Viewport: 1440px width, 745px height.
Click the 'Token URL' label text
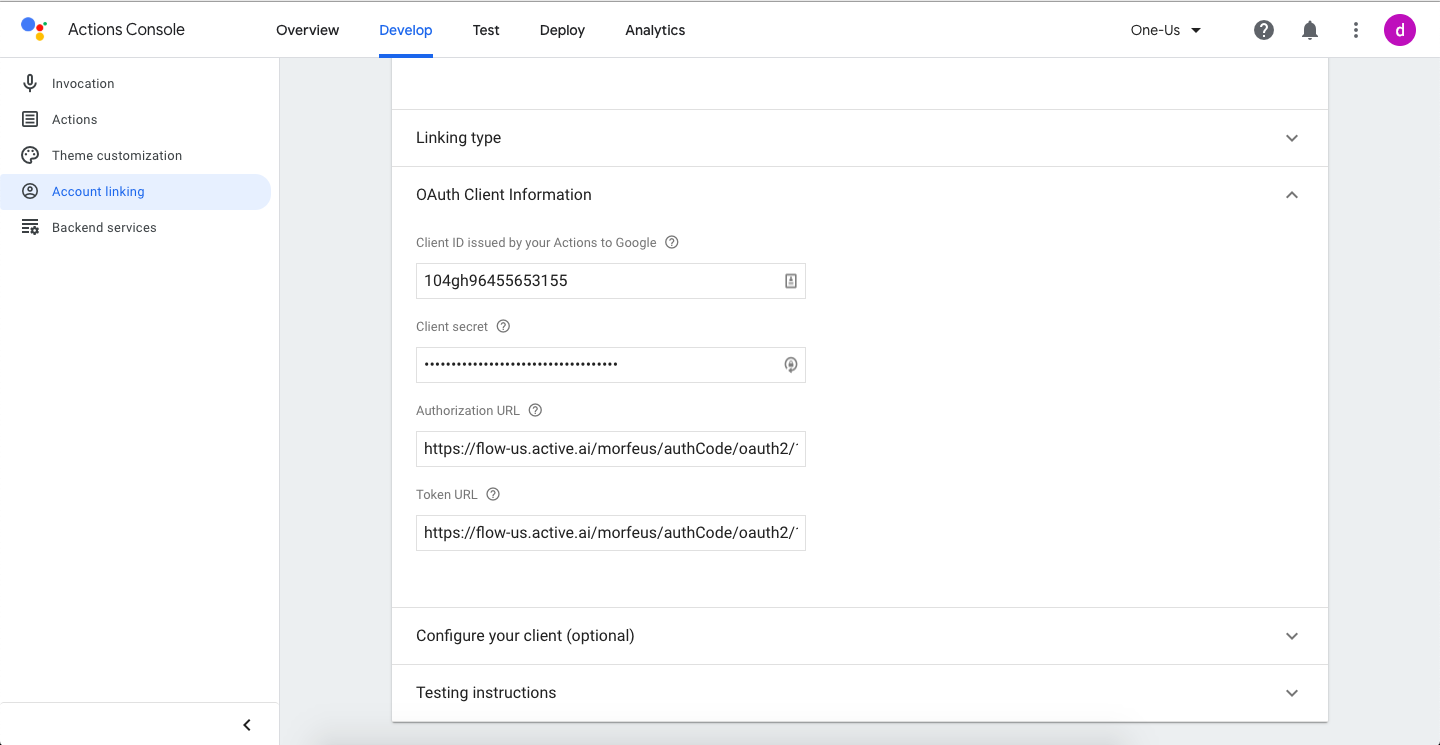click(x=447, y=494)
